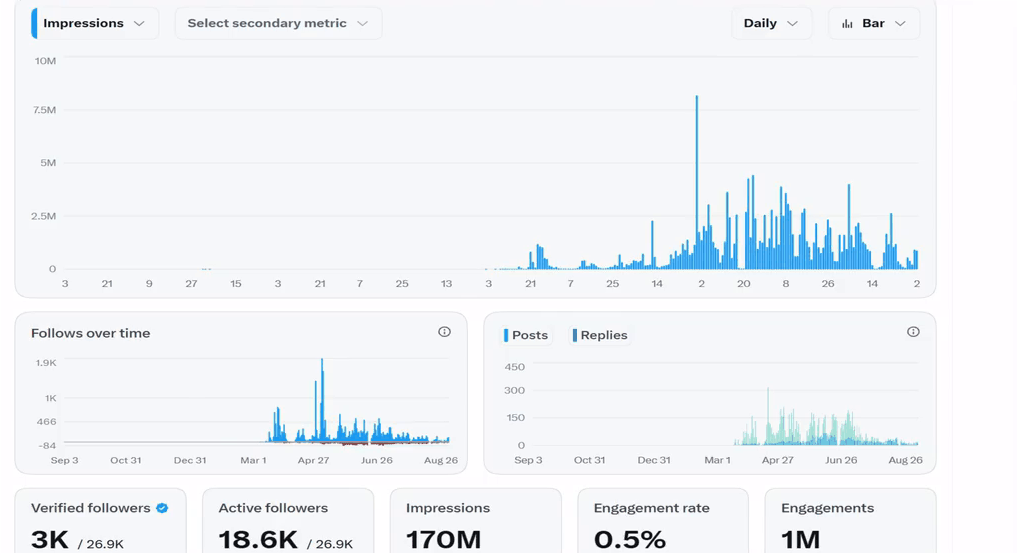Click the 10M y-axis label
The width and height of the screenshot is (1018, 553).
45,61
